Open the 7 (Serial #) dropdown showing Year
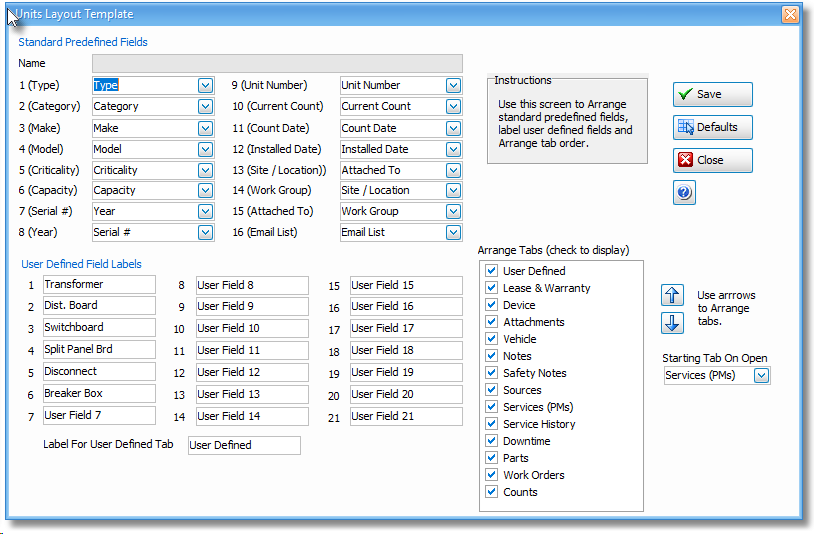The width and height of the screenshot is (814, 534). [x=206, y=211]
